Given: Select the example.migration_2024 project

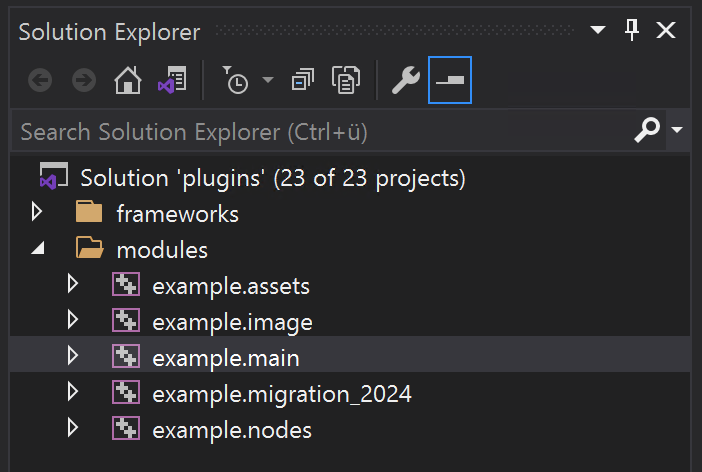Looking at the screenshot, I should coord(281,394).
